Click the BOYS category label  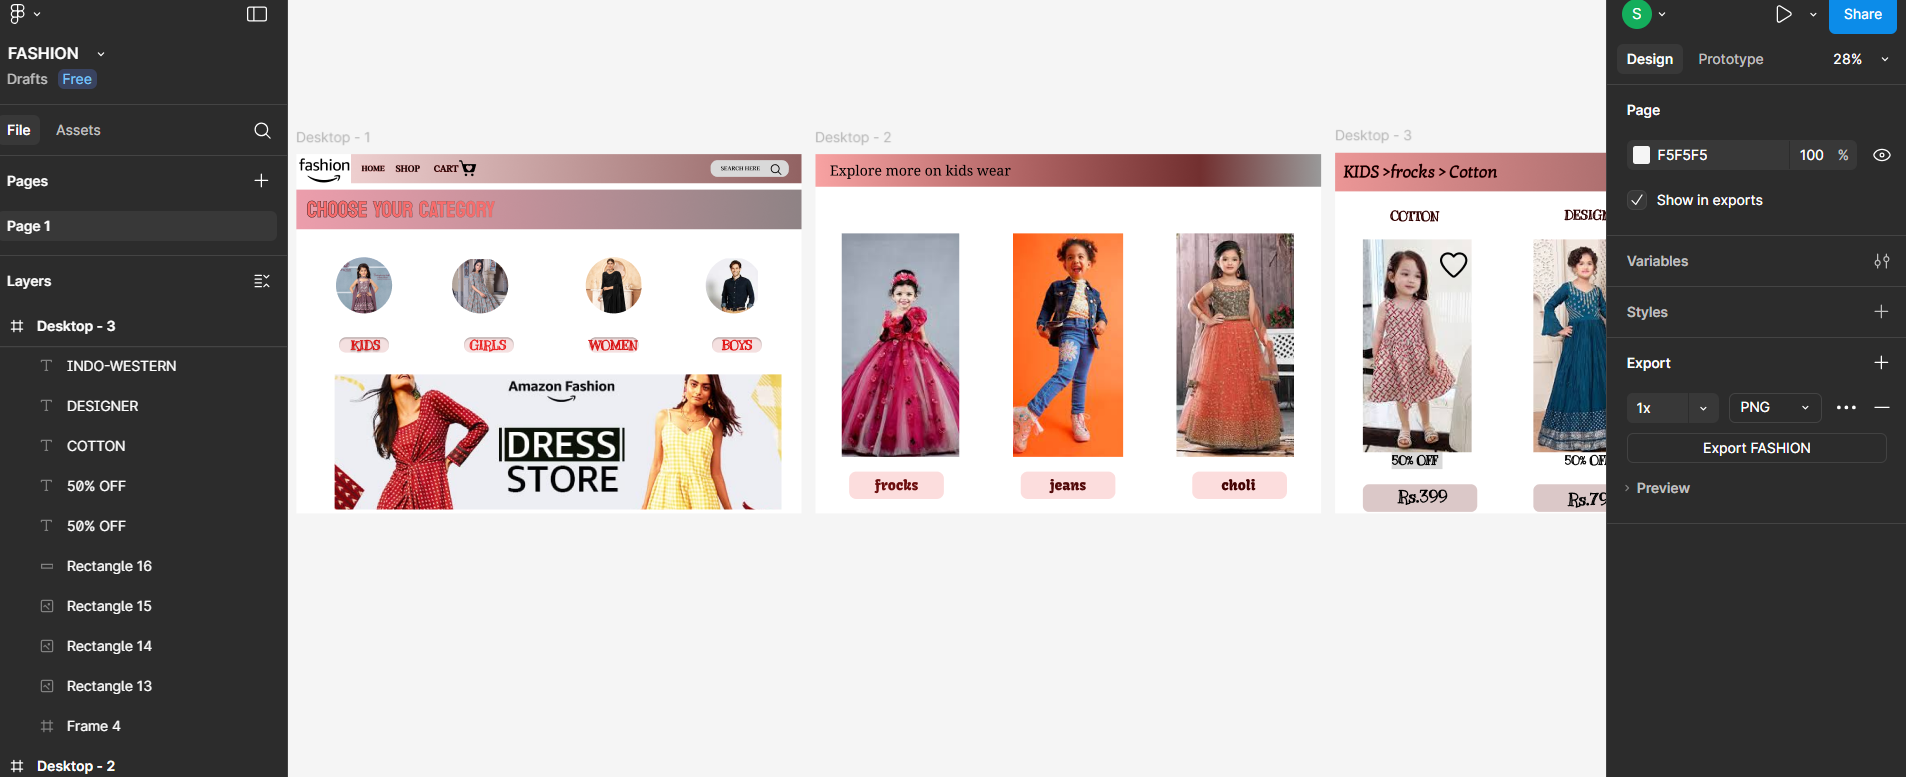click(737, 345)
